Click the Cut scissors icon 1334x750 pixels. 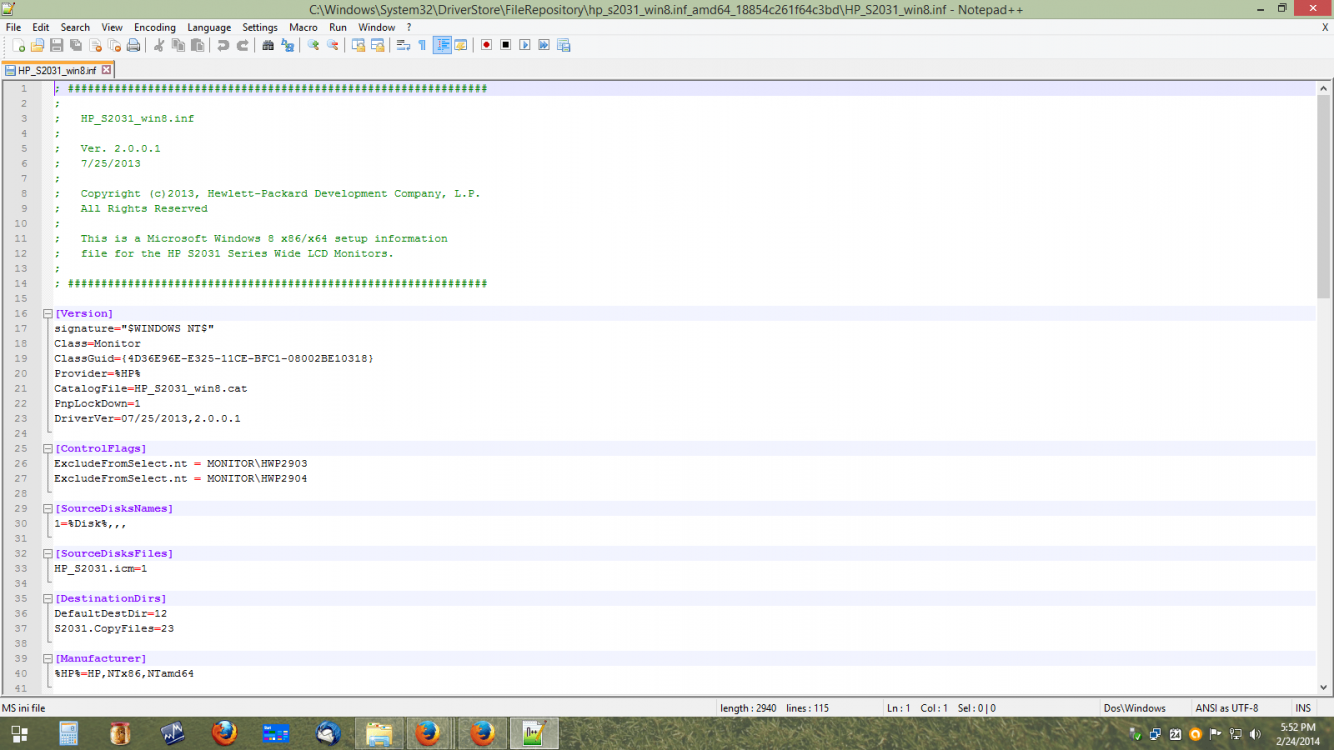[x=158, y=46]
